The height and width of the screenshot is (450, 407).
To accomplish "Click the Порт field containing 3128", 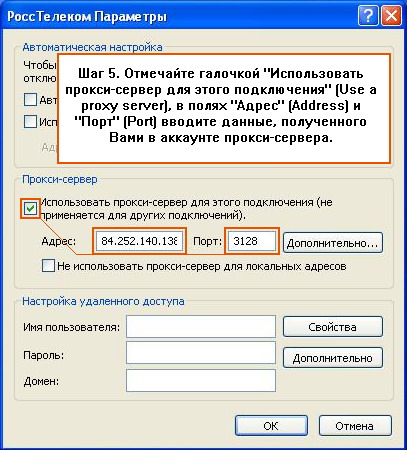I will point(252,241).
